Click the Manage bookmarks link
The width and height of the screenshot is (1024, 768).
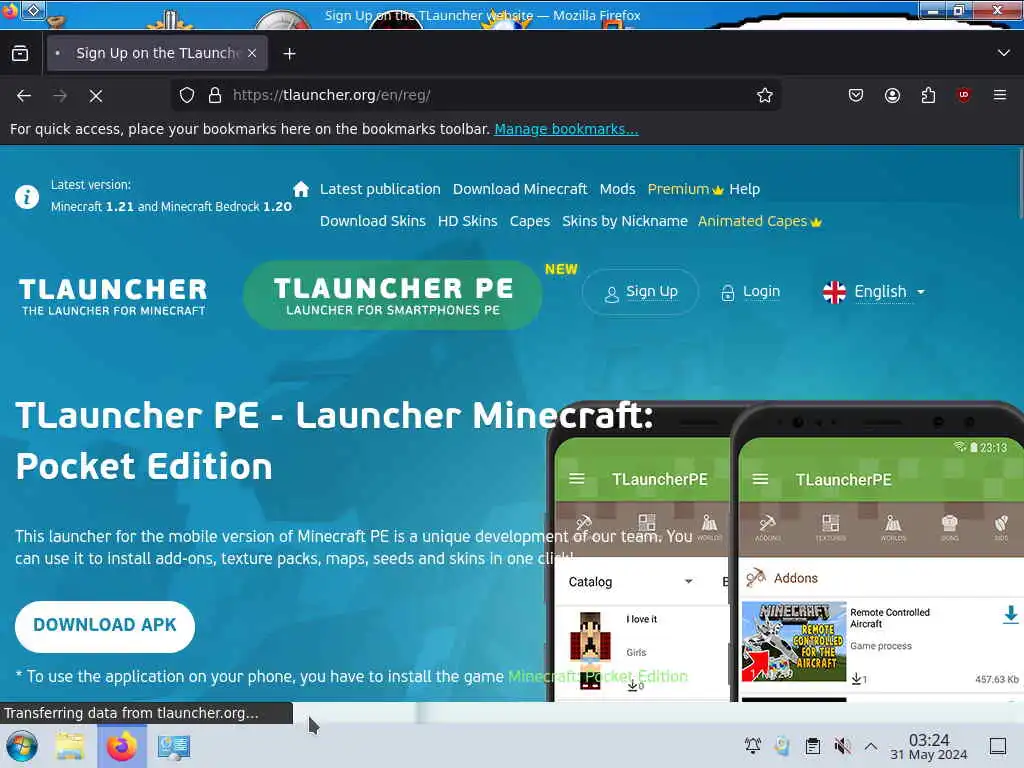click(x=566, y=129)
